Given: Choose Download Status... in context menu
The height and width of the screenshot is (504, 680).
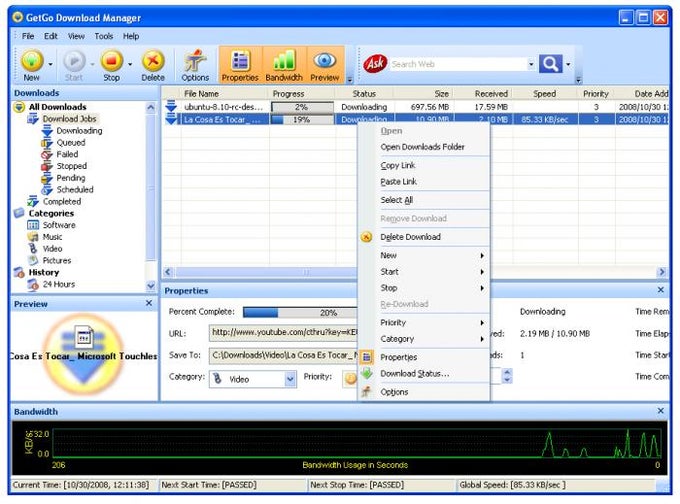Looking at the screenshot, I should [424, 373].
